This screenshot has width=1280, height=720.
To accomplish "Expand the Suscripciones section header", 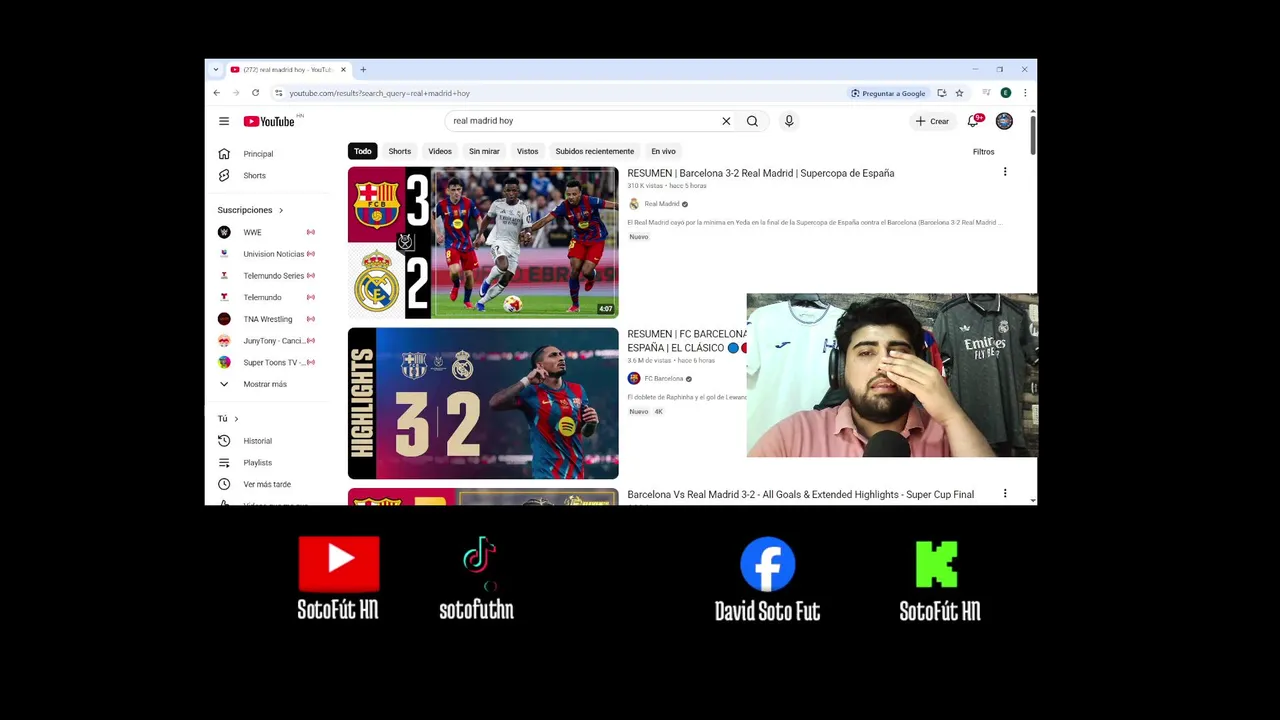I will pyautogui.click(x=251, y=210).
